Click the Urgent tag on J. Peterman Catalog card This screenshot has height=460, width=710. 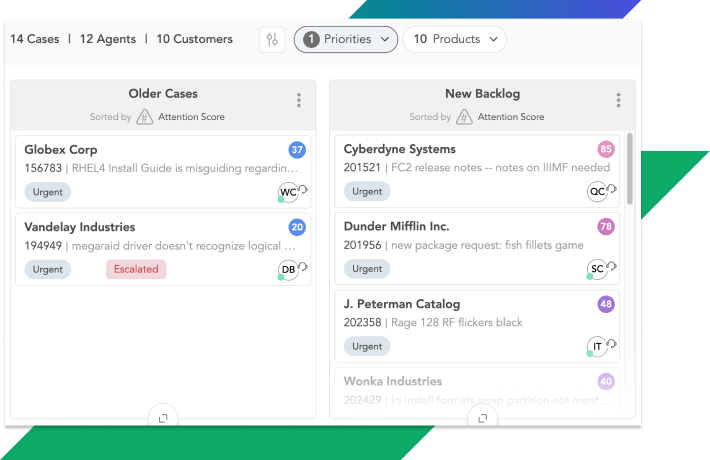367,346
